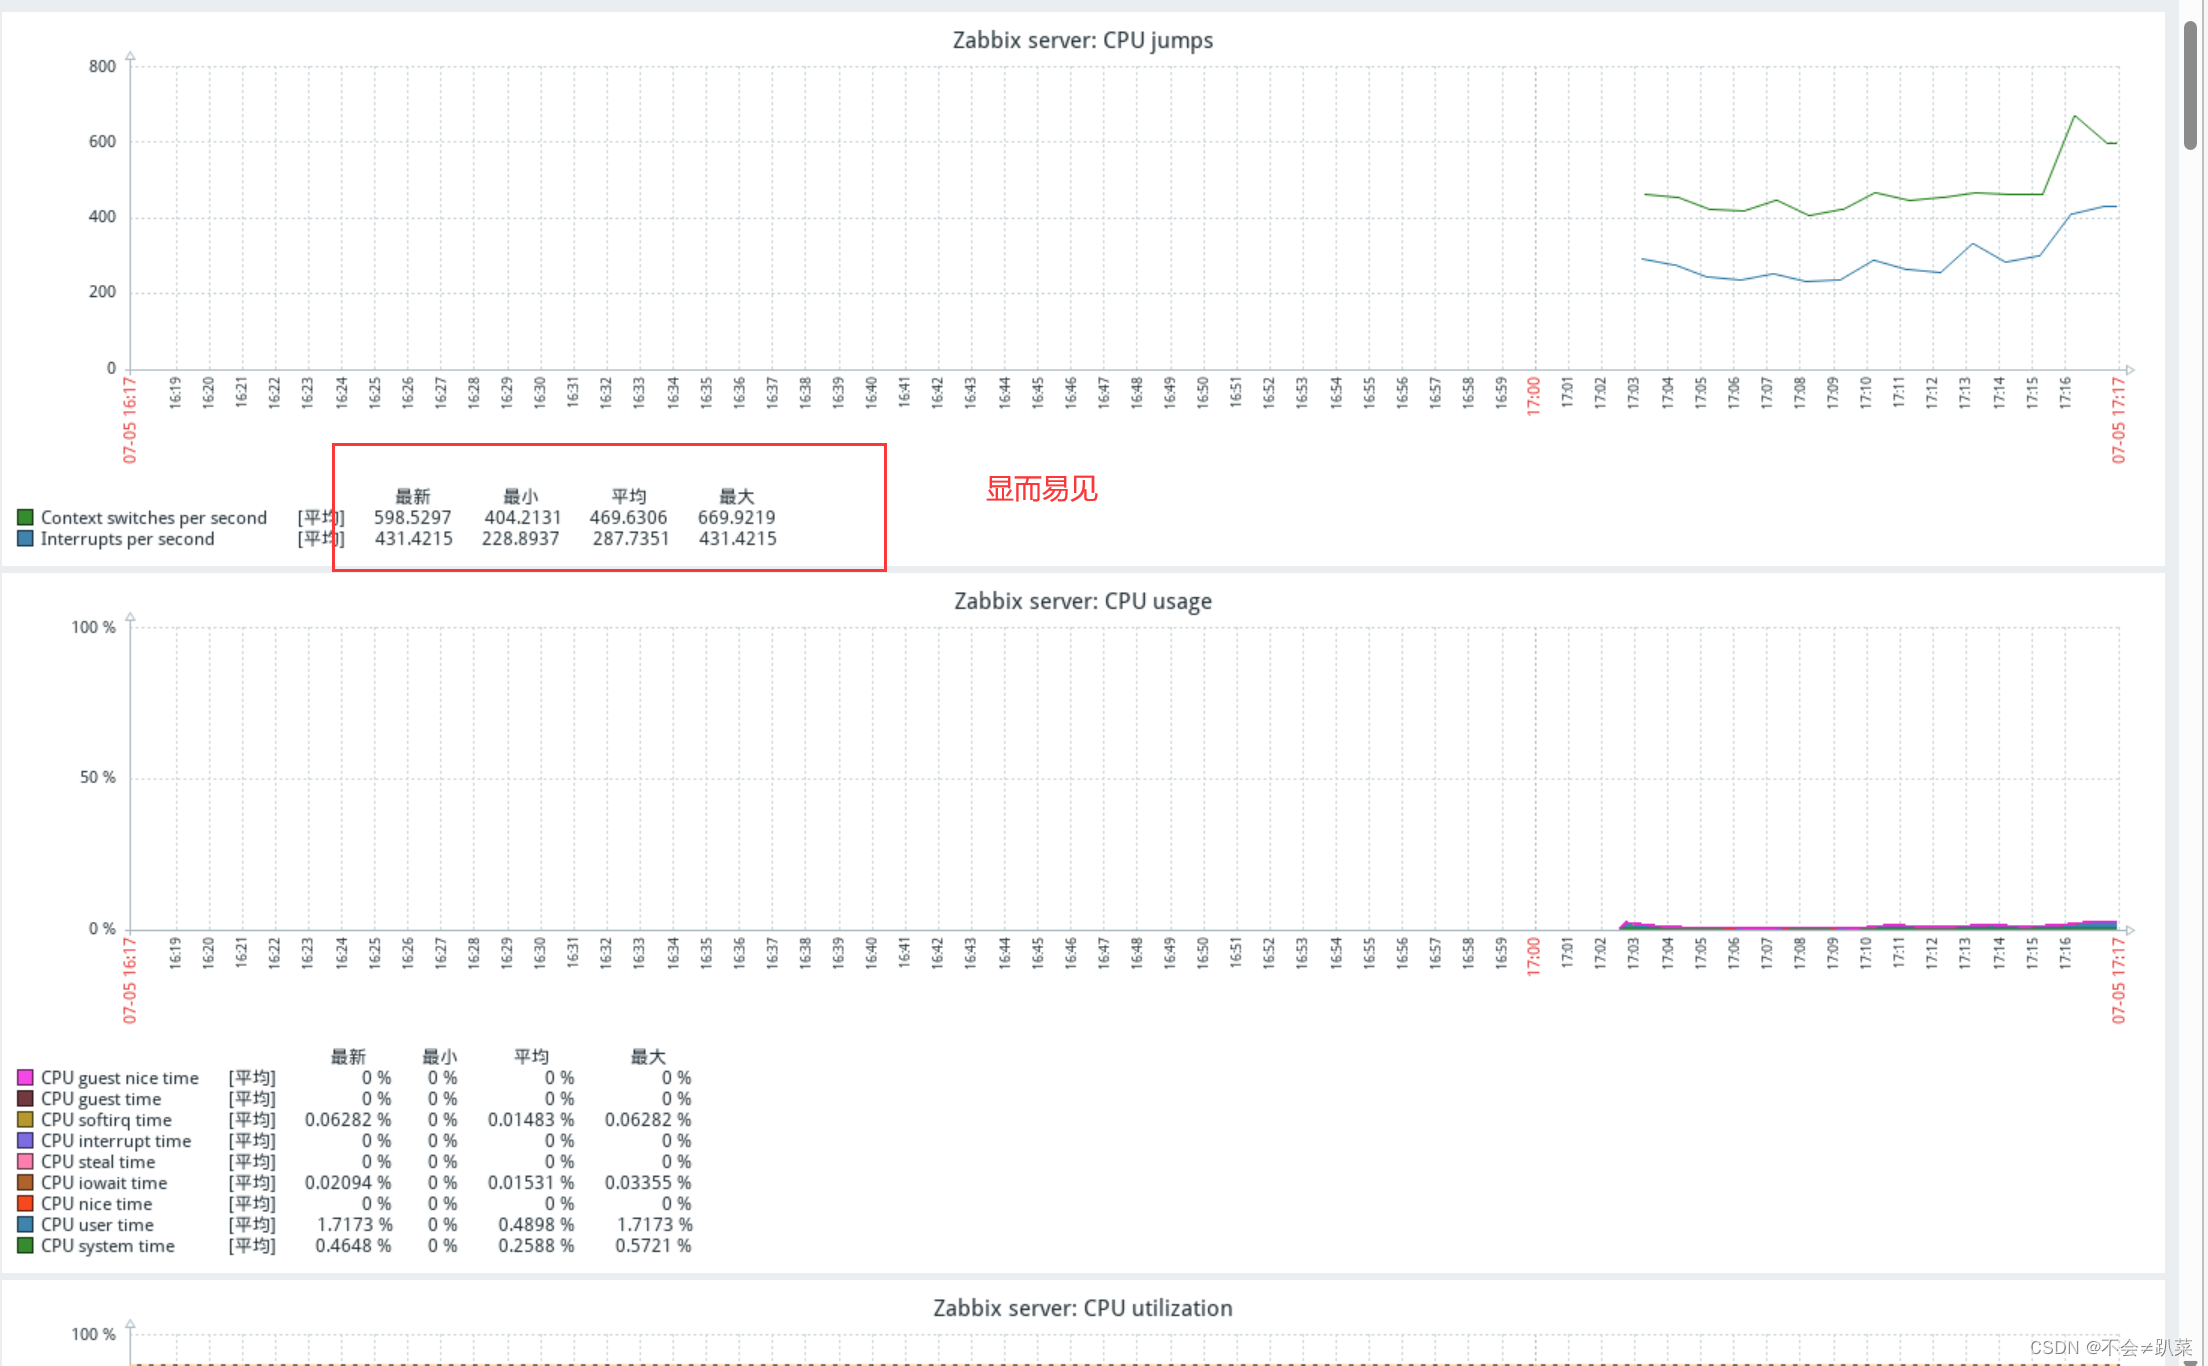Click the 800 y-axis label on CPU jumps
This screenshot has height=1366, width=2208.
pyautogui.click(x=102, y=66)
